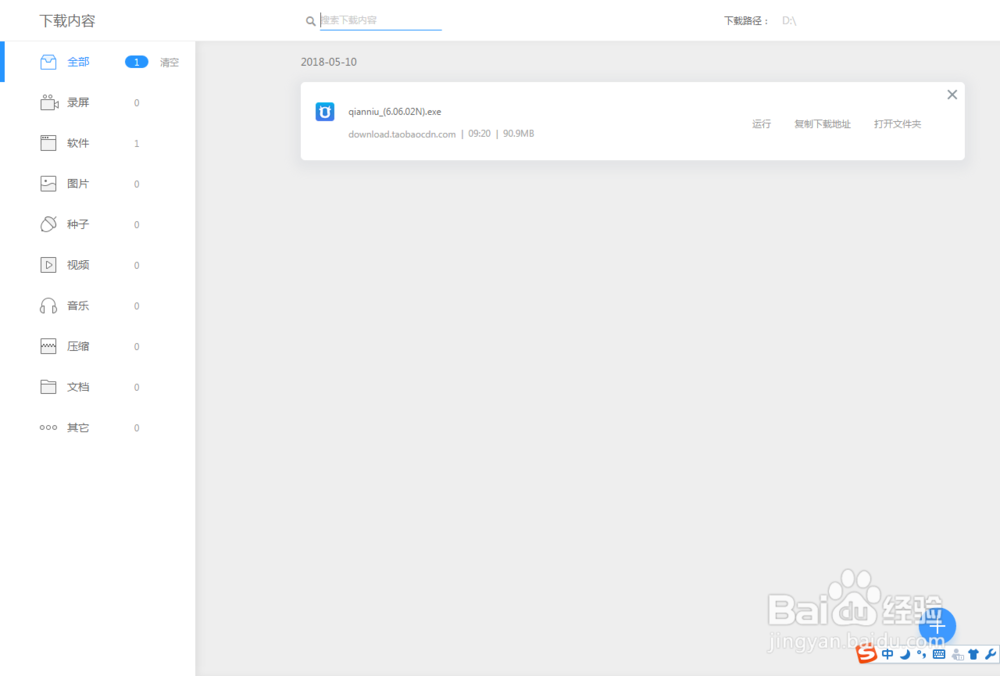Click the search magnifier icon
Screen dimensions: 1000x676
pos(310,21)
